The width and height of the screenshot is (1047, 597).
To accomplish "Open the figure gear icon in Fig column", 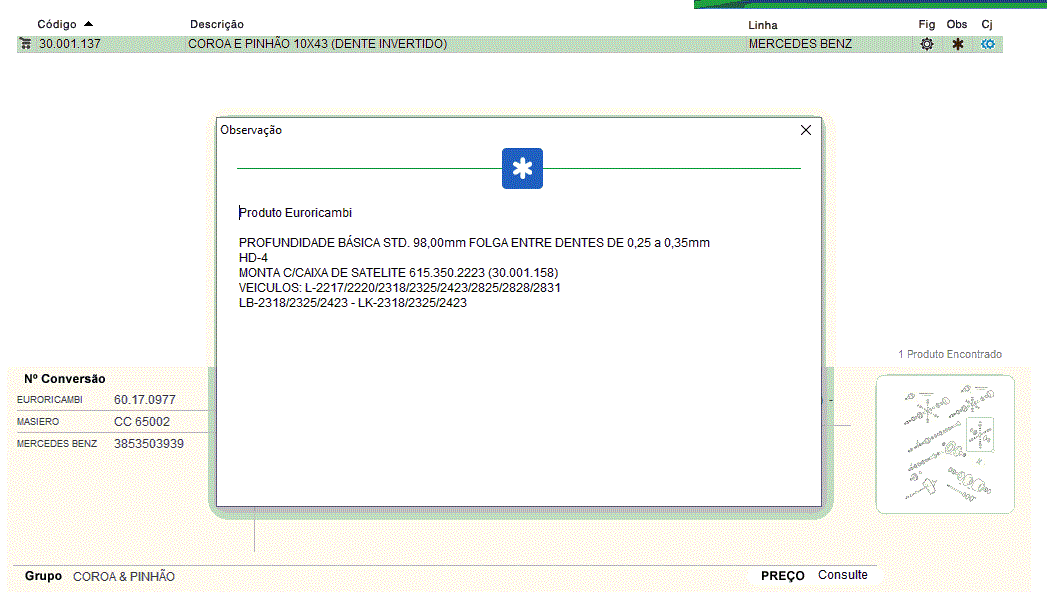I will click(927, 44).
